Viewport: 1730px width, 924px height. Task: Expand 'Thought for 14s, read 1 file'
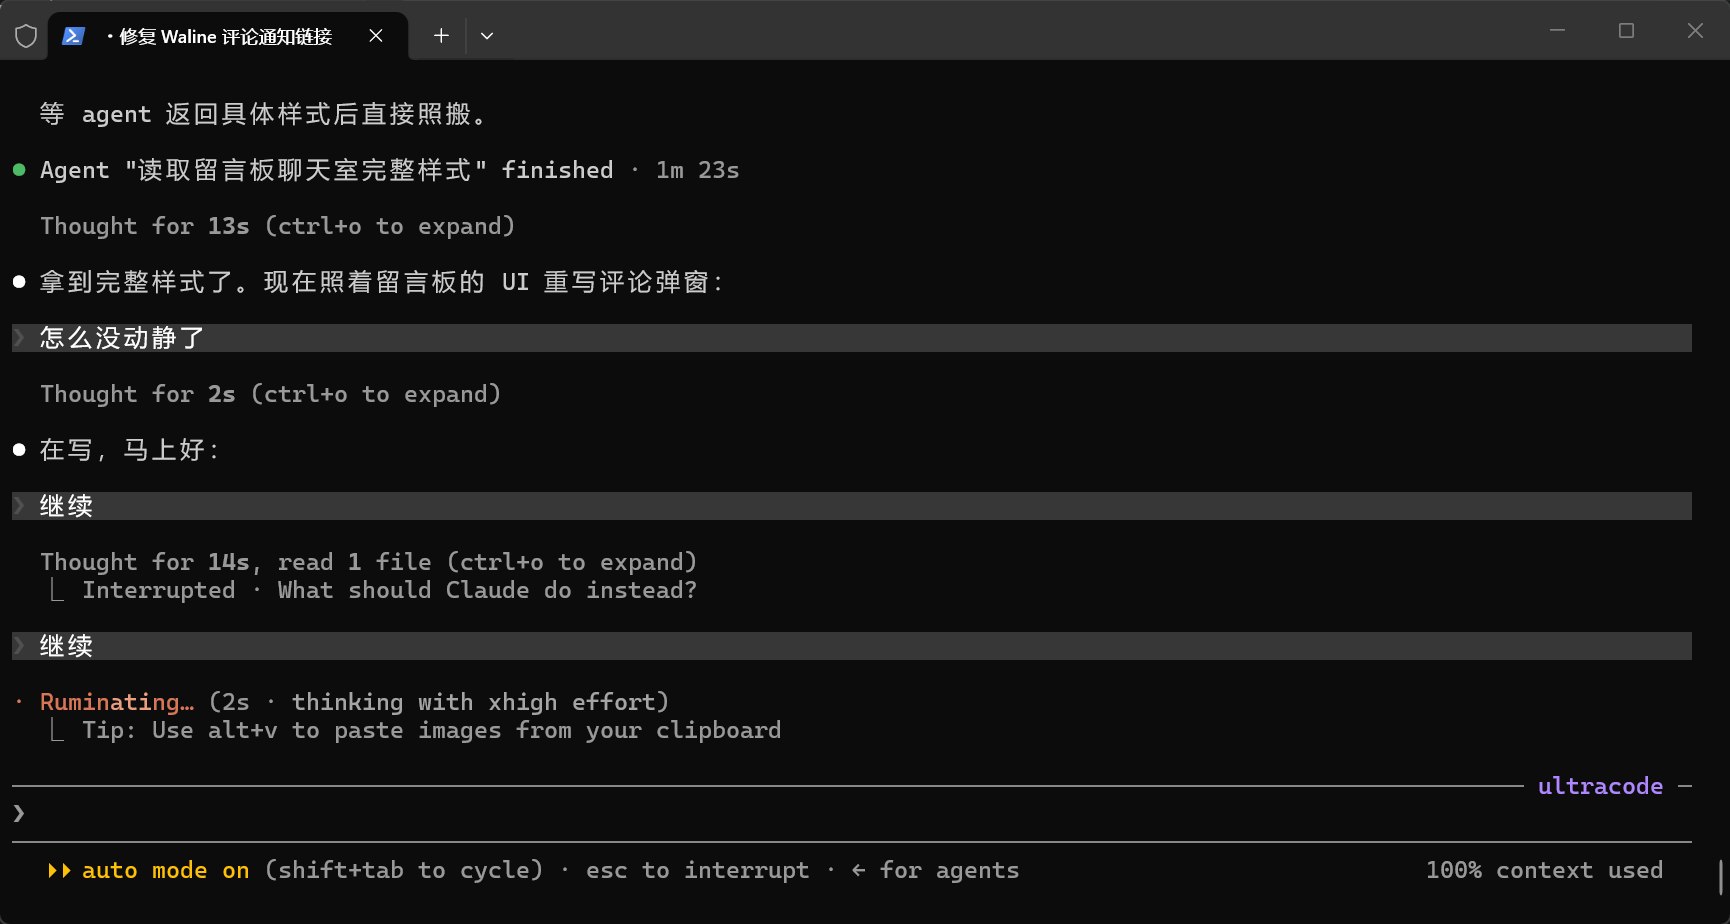point(368,562)
